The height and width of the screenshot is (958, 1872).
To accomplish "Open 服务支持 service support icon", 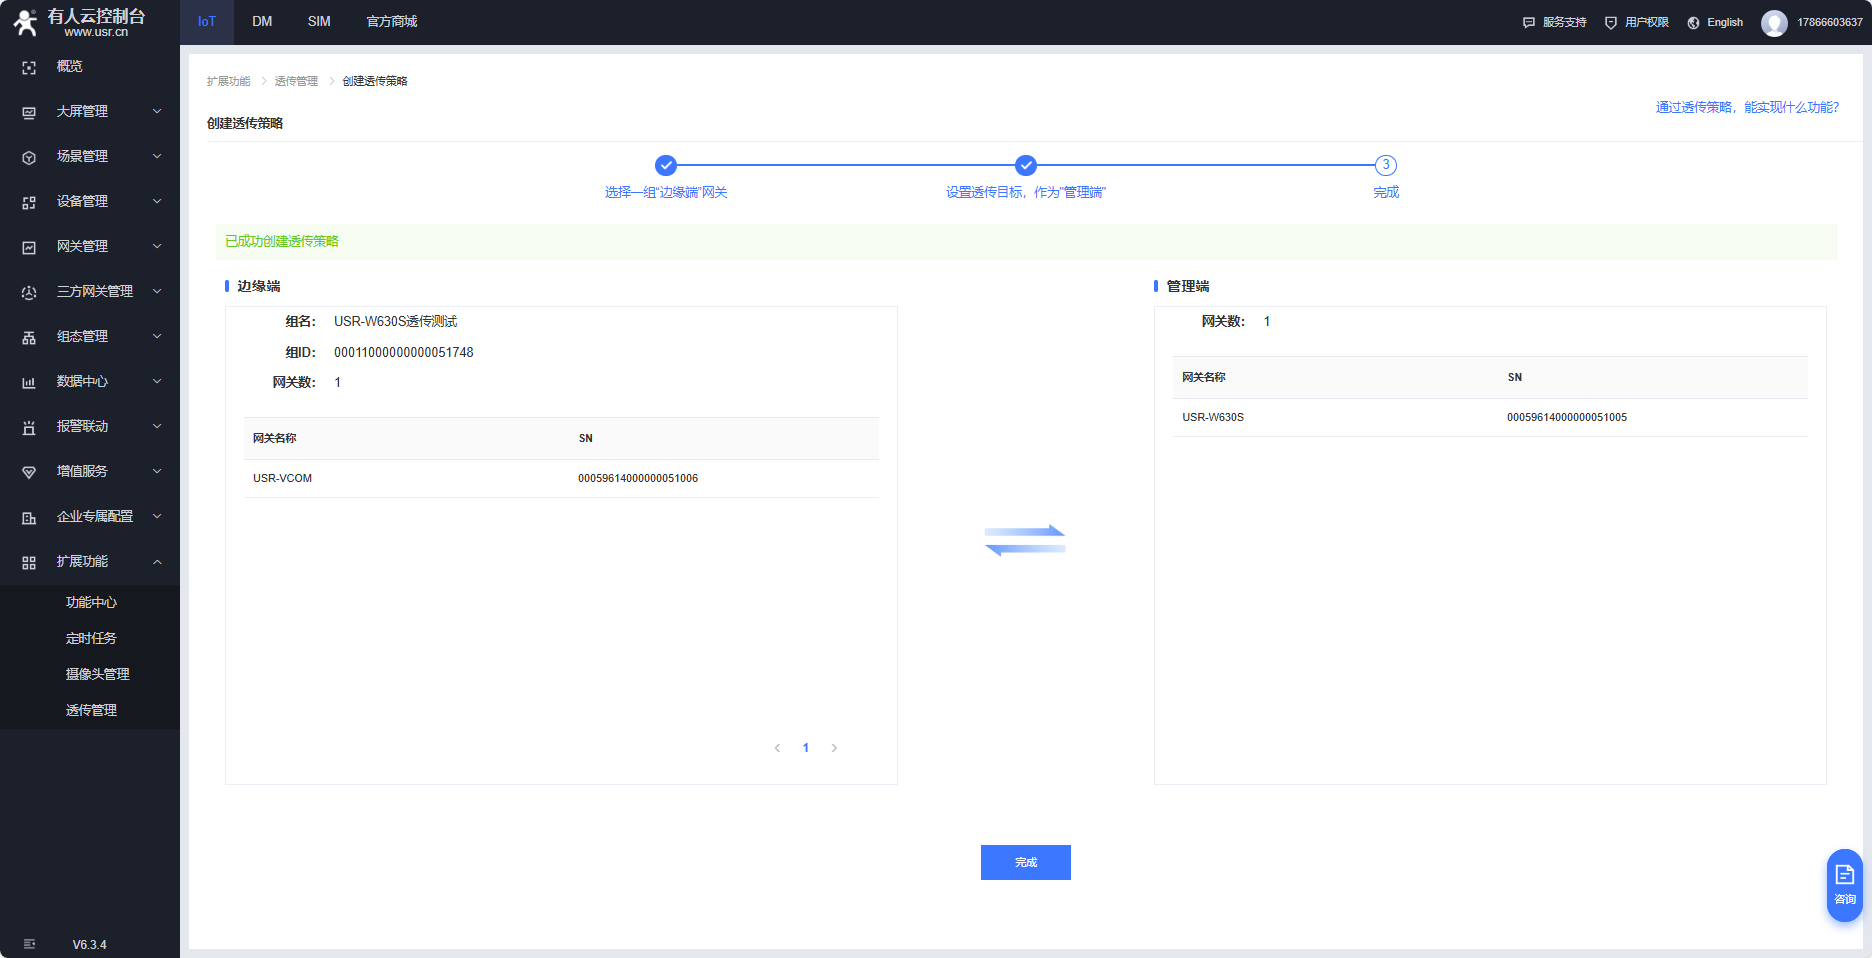I will click(1528, 23).
